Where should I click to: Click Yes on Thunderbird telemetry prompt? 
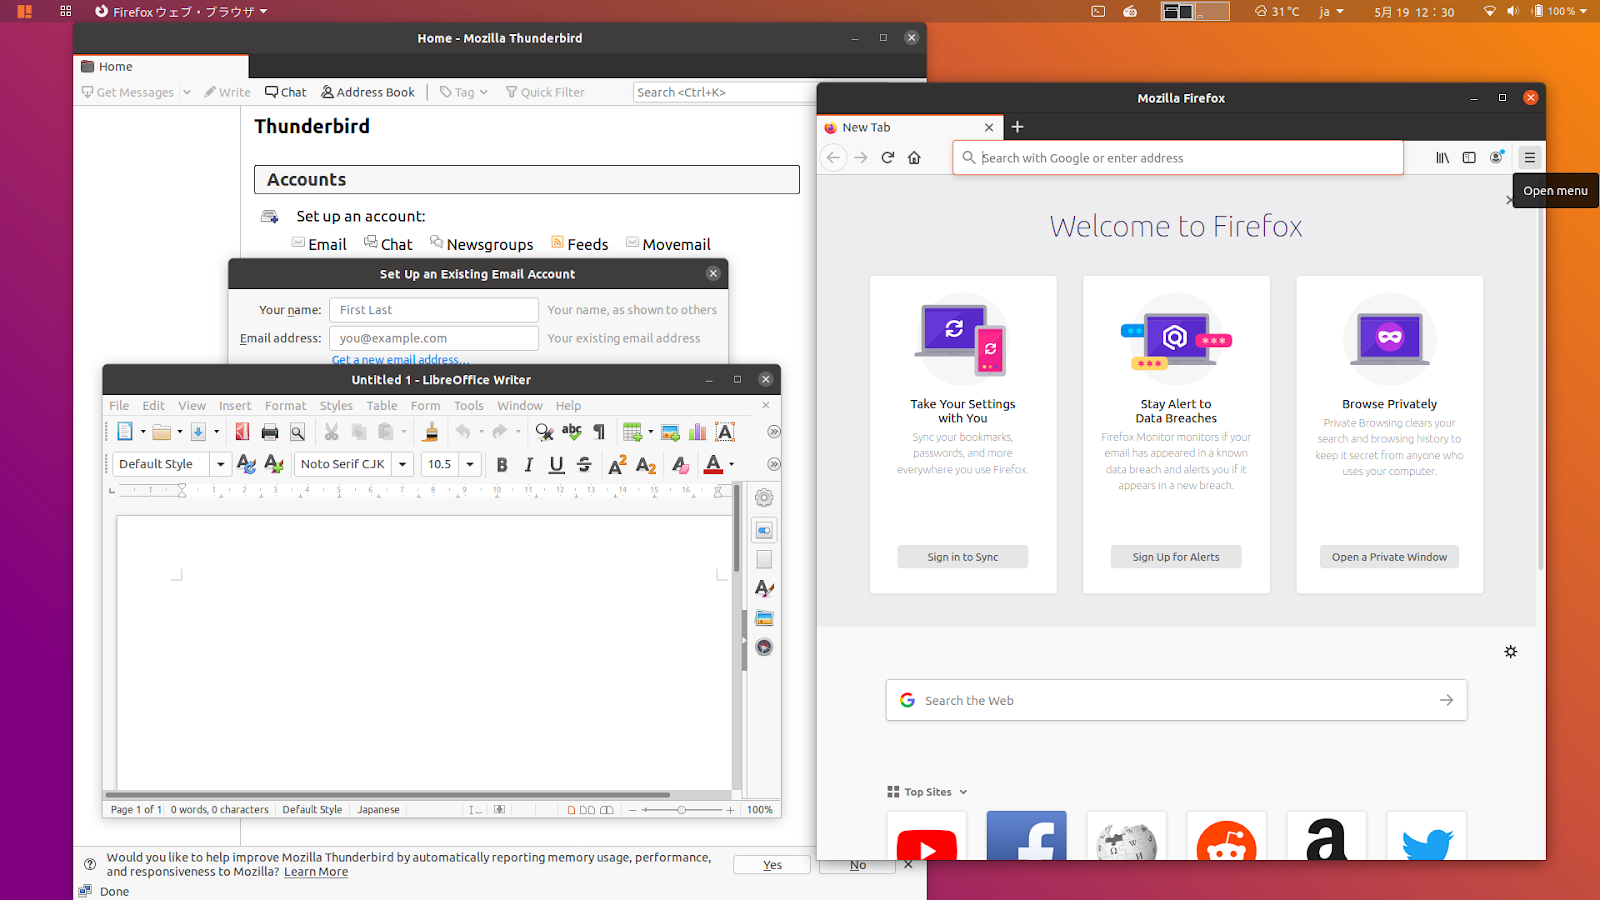point(772,865)
